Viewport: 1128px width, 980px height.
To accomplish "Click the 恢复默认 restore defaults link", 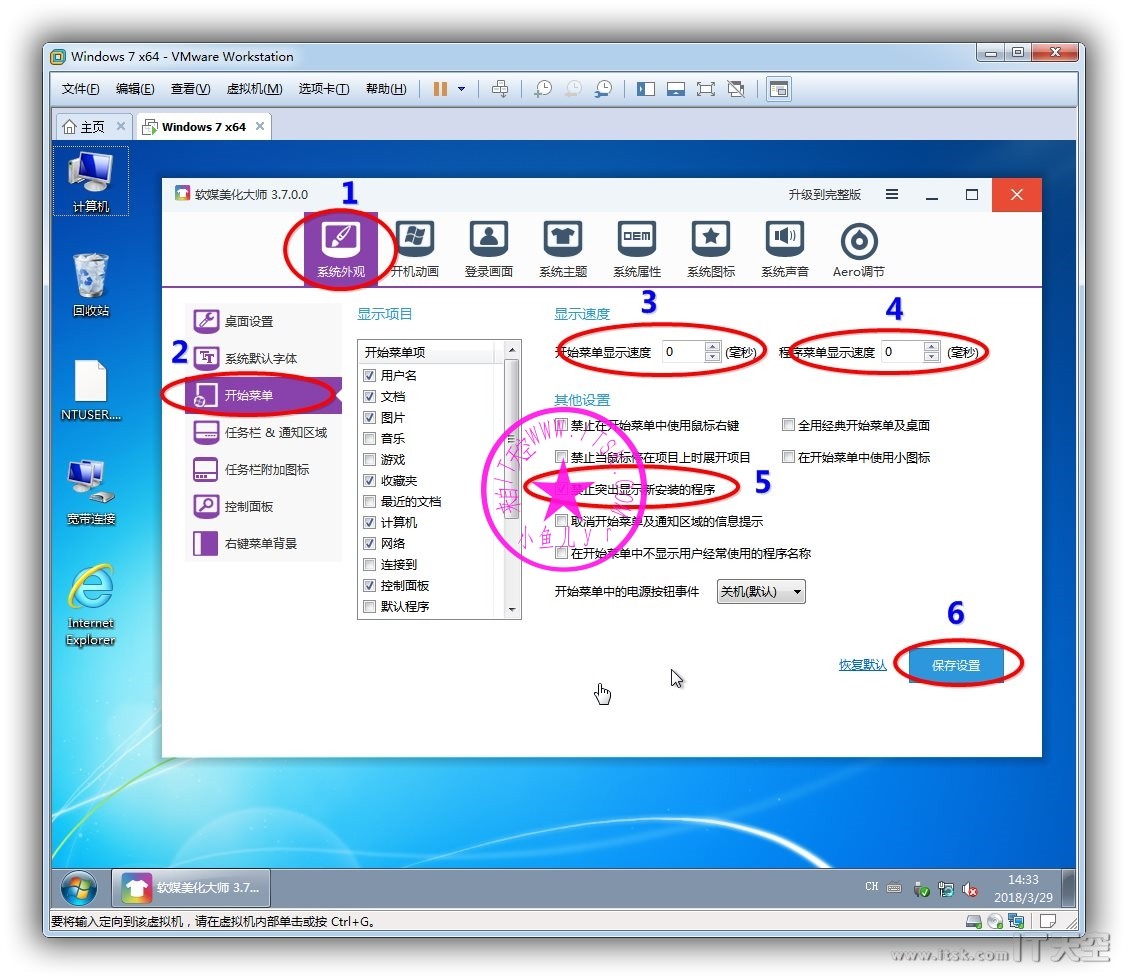I will click(862, 665).
